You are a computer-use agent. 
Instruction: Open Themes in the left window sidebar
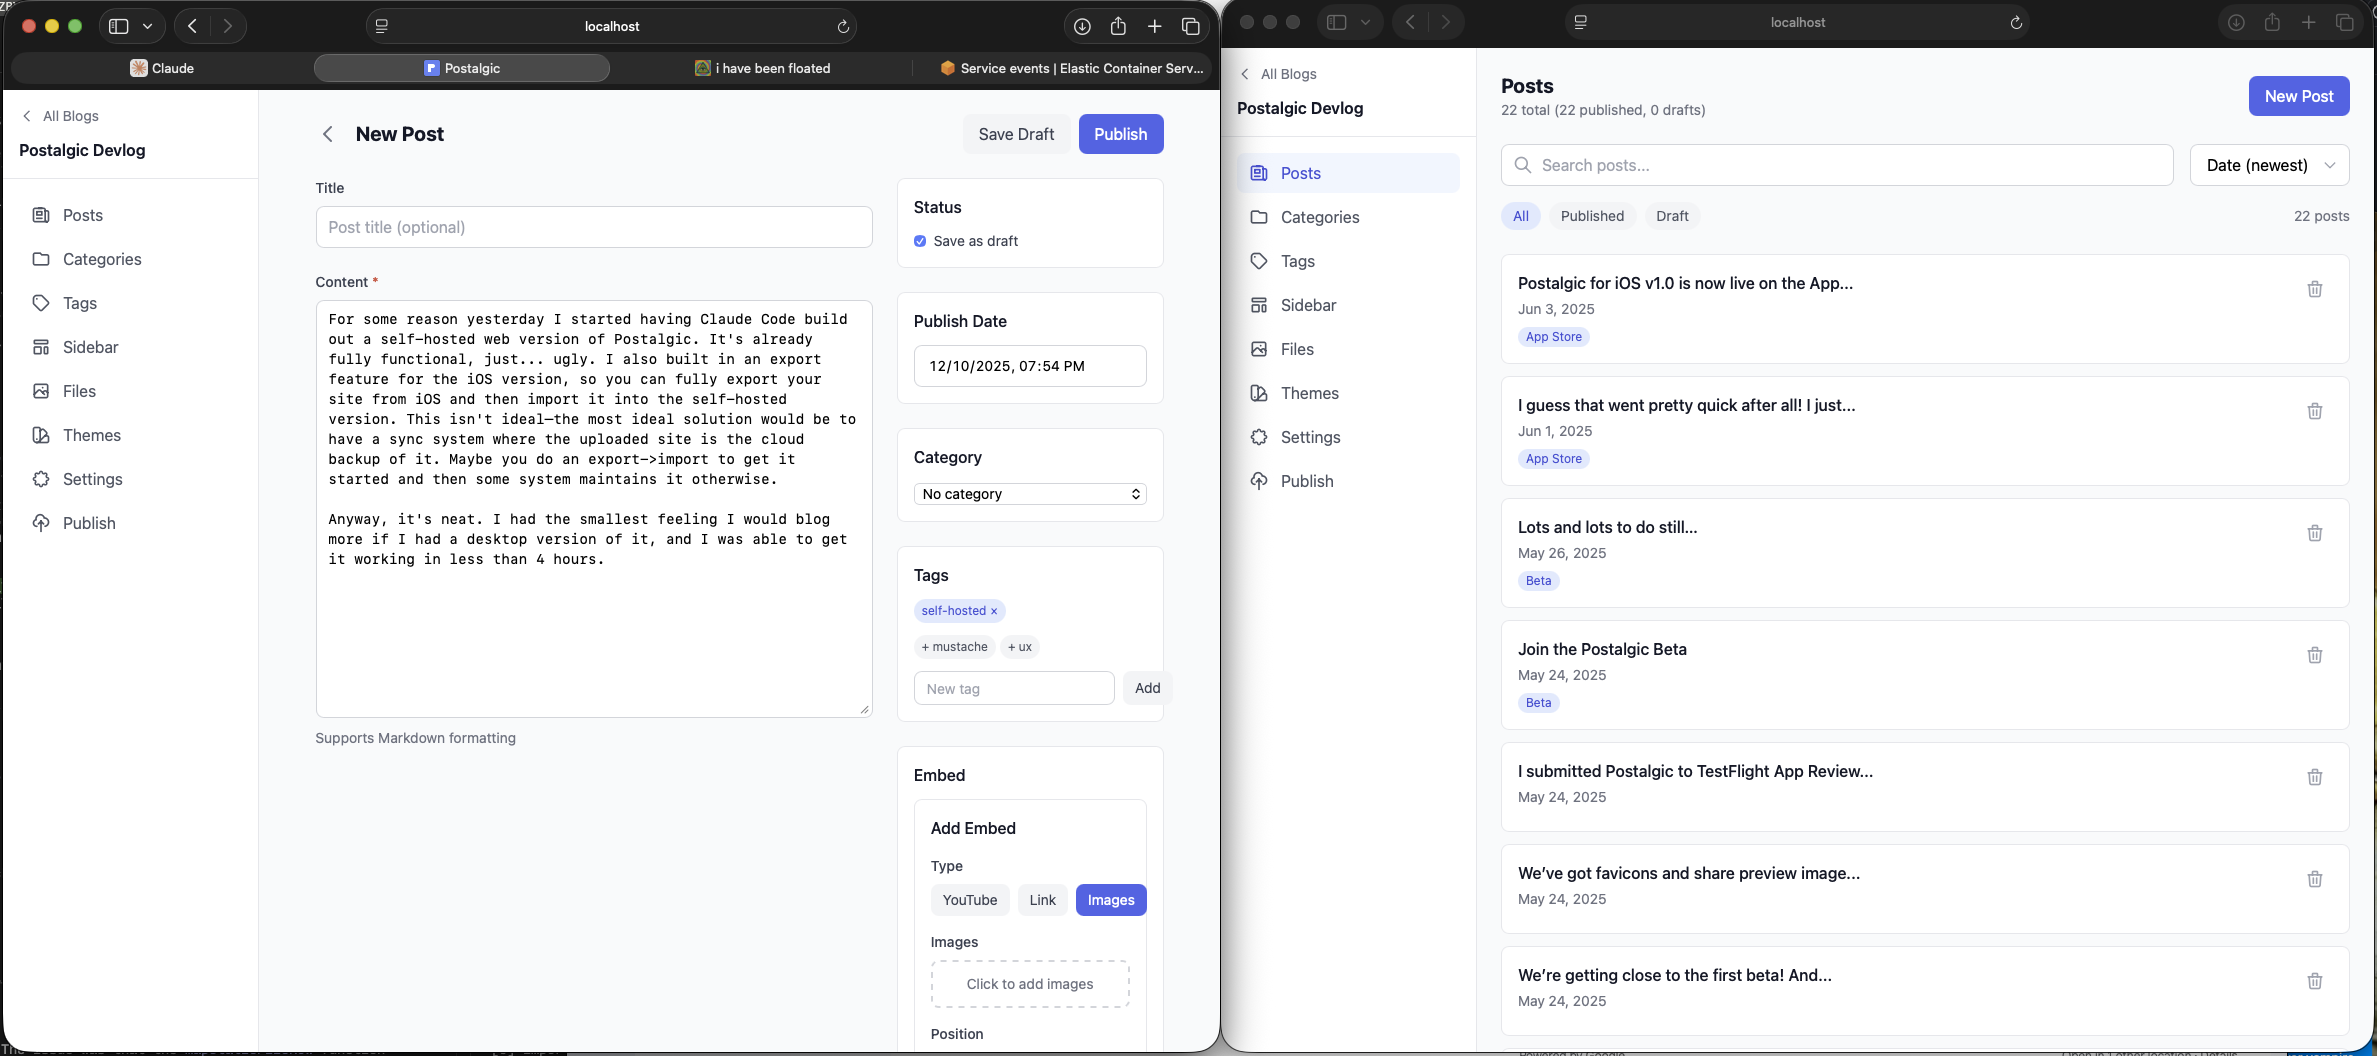coord(91,435)
